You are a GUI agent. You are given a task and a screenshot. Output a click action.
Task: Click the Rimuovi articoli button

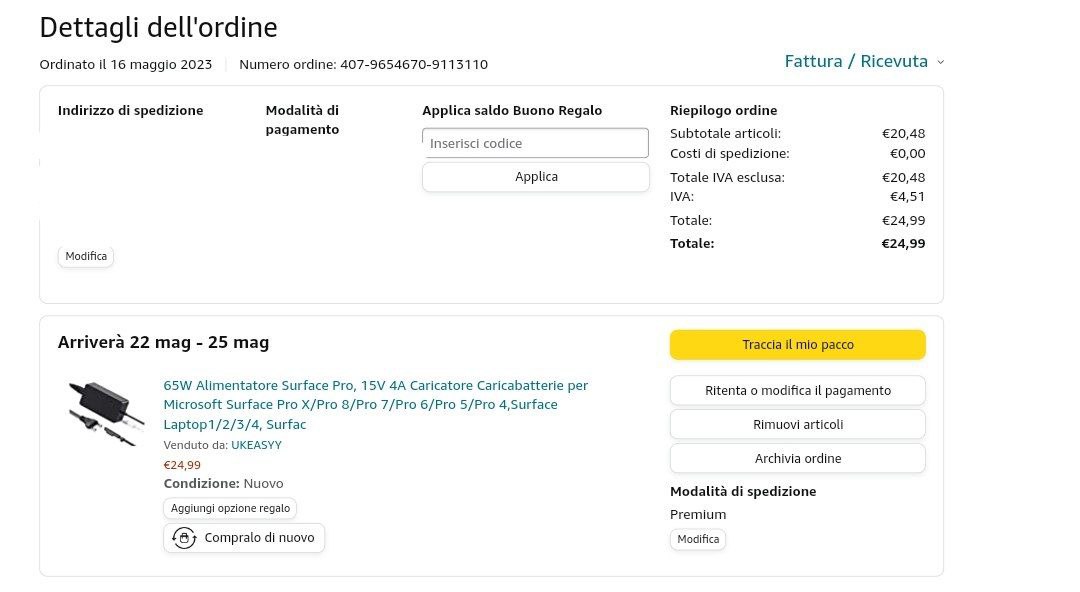(797, 424)
